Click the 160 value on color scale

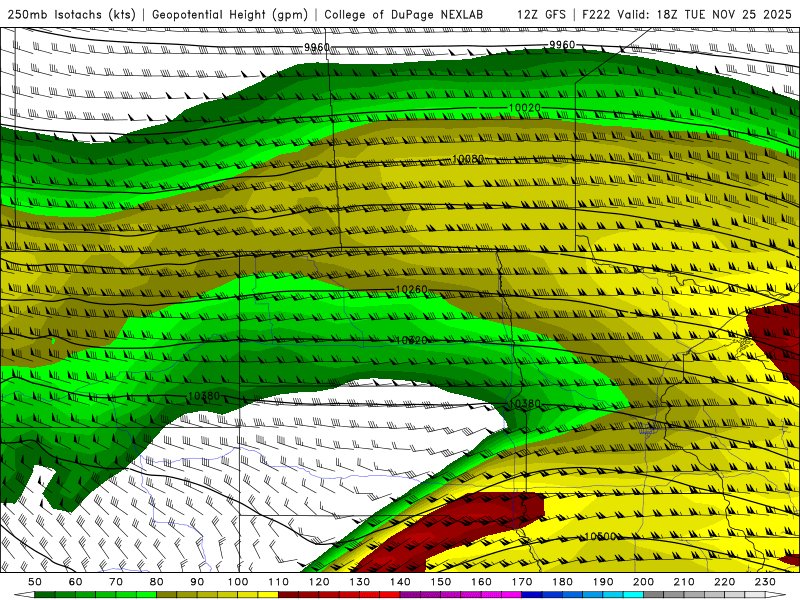click(x=481, y=582)
